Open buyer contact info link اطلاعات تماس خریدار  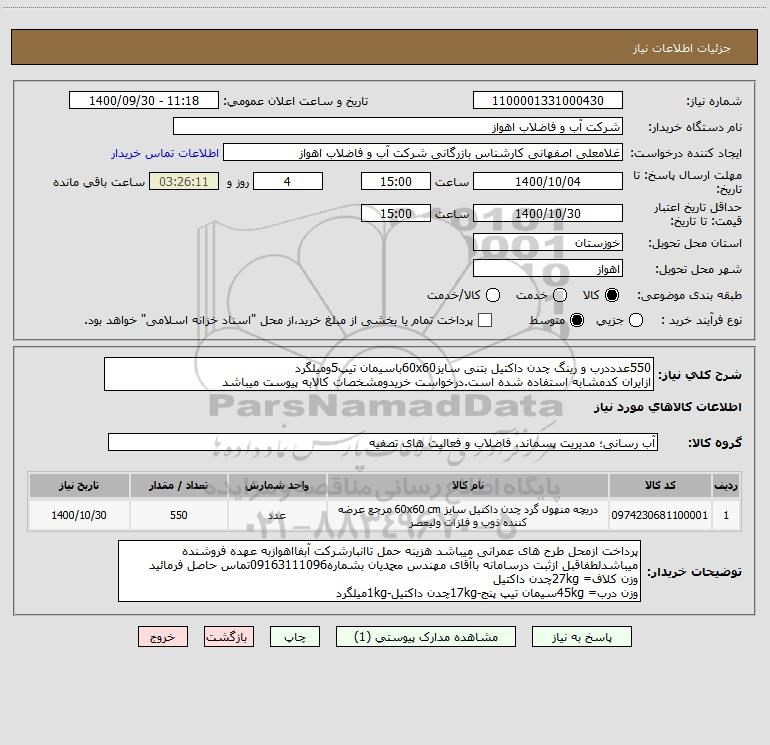click(x=165, y=153)
